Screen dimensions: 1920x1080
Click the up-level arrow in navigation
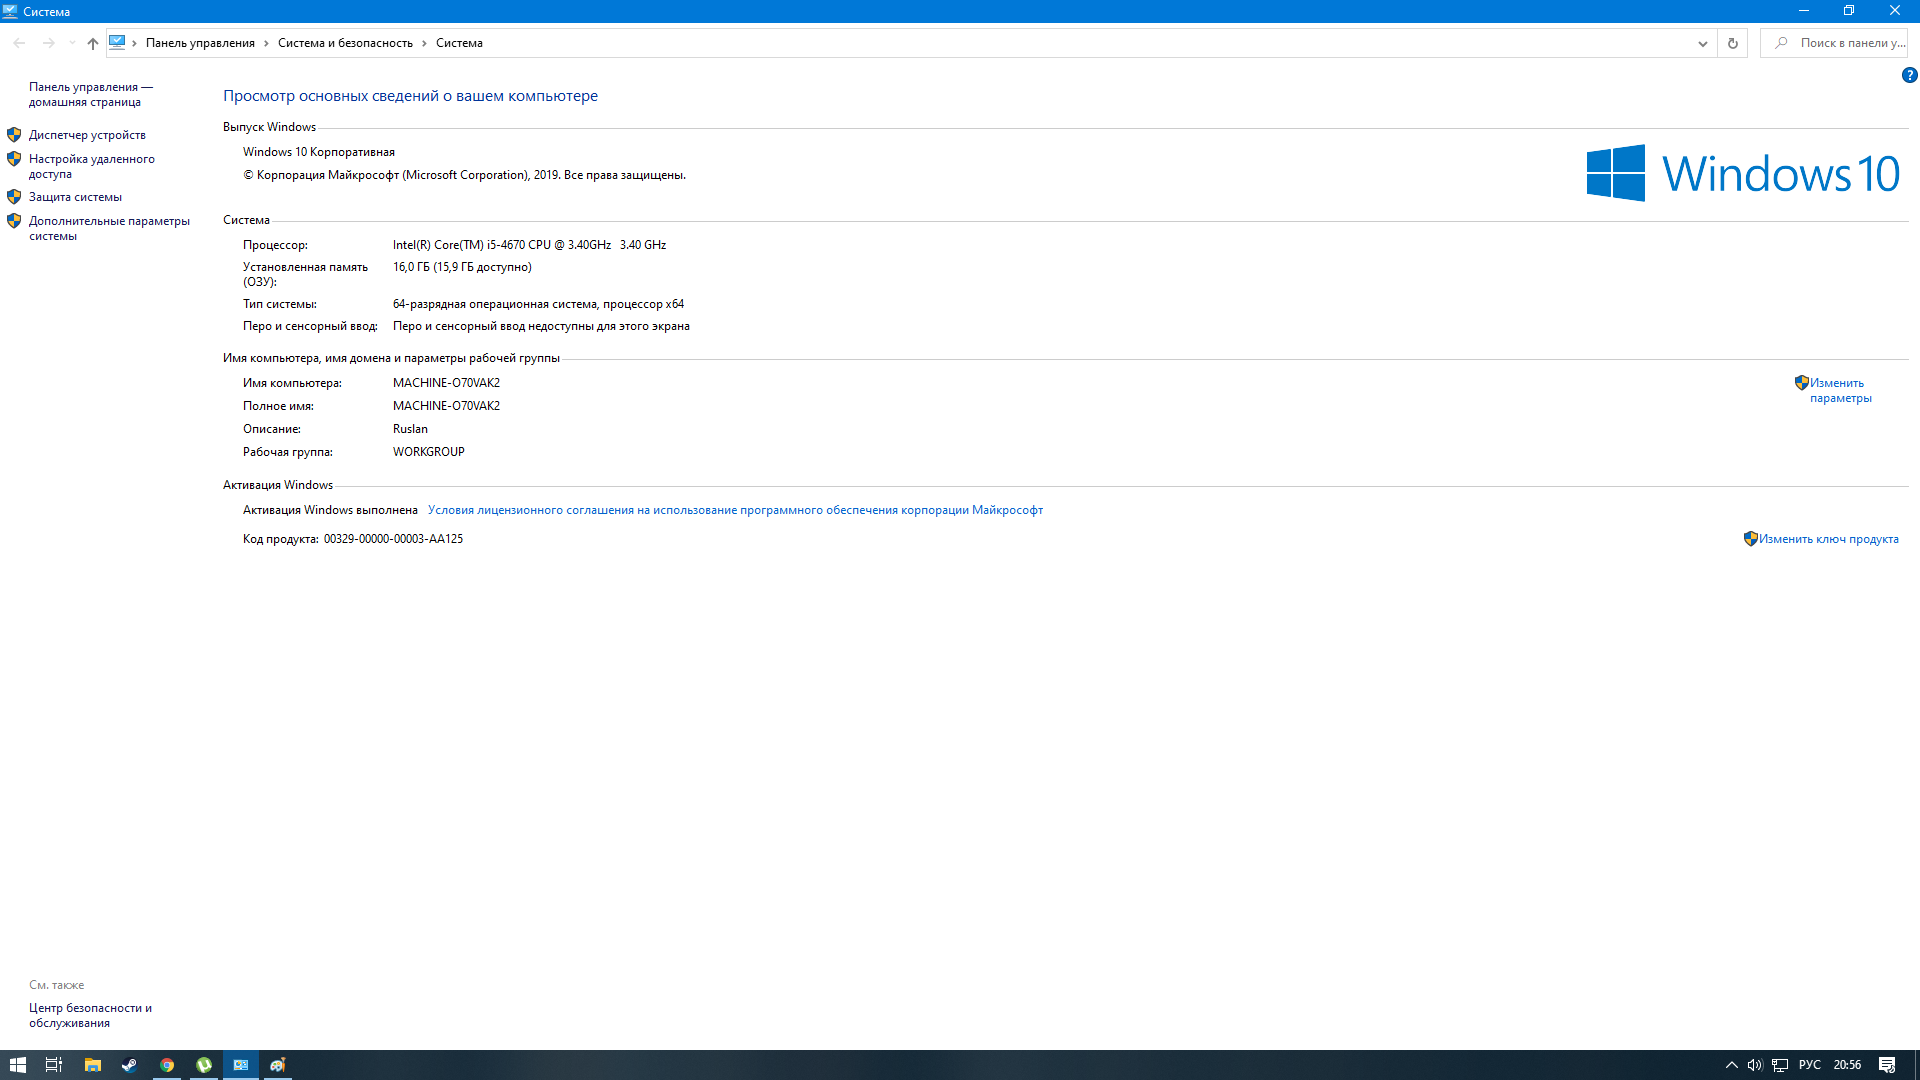tap(93, 43)
